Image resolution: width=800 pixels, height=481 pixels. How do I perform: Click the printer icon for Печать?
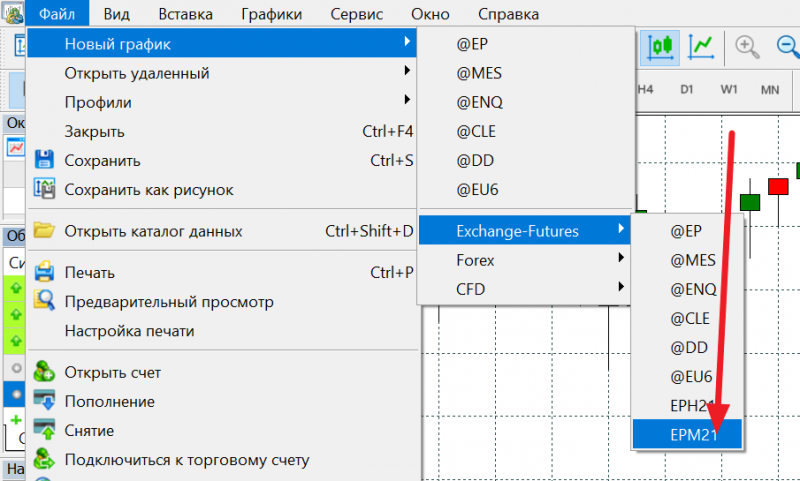pyautogui.click(x=43, y=272)
